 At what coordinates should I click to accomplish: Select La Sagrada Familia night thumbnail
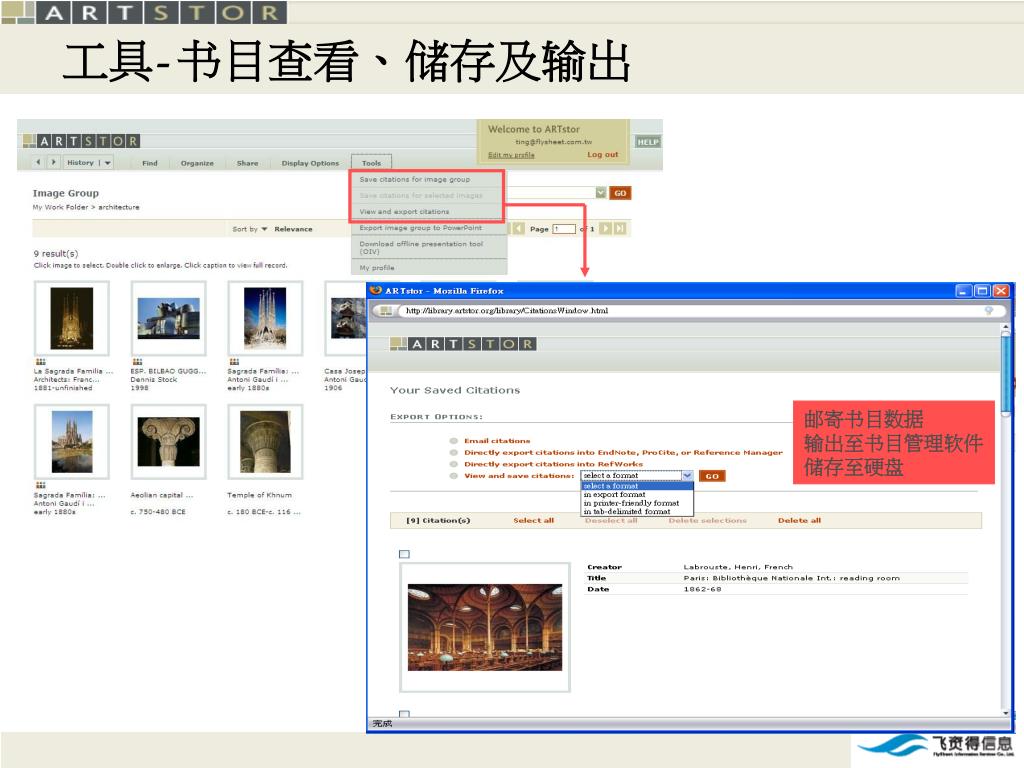coord(72,319)
